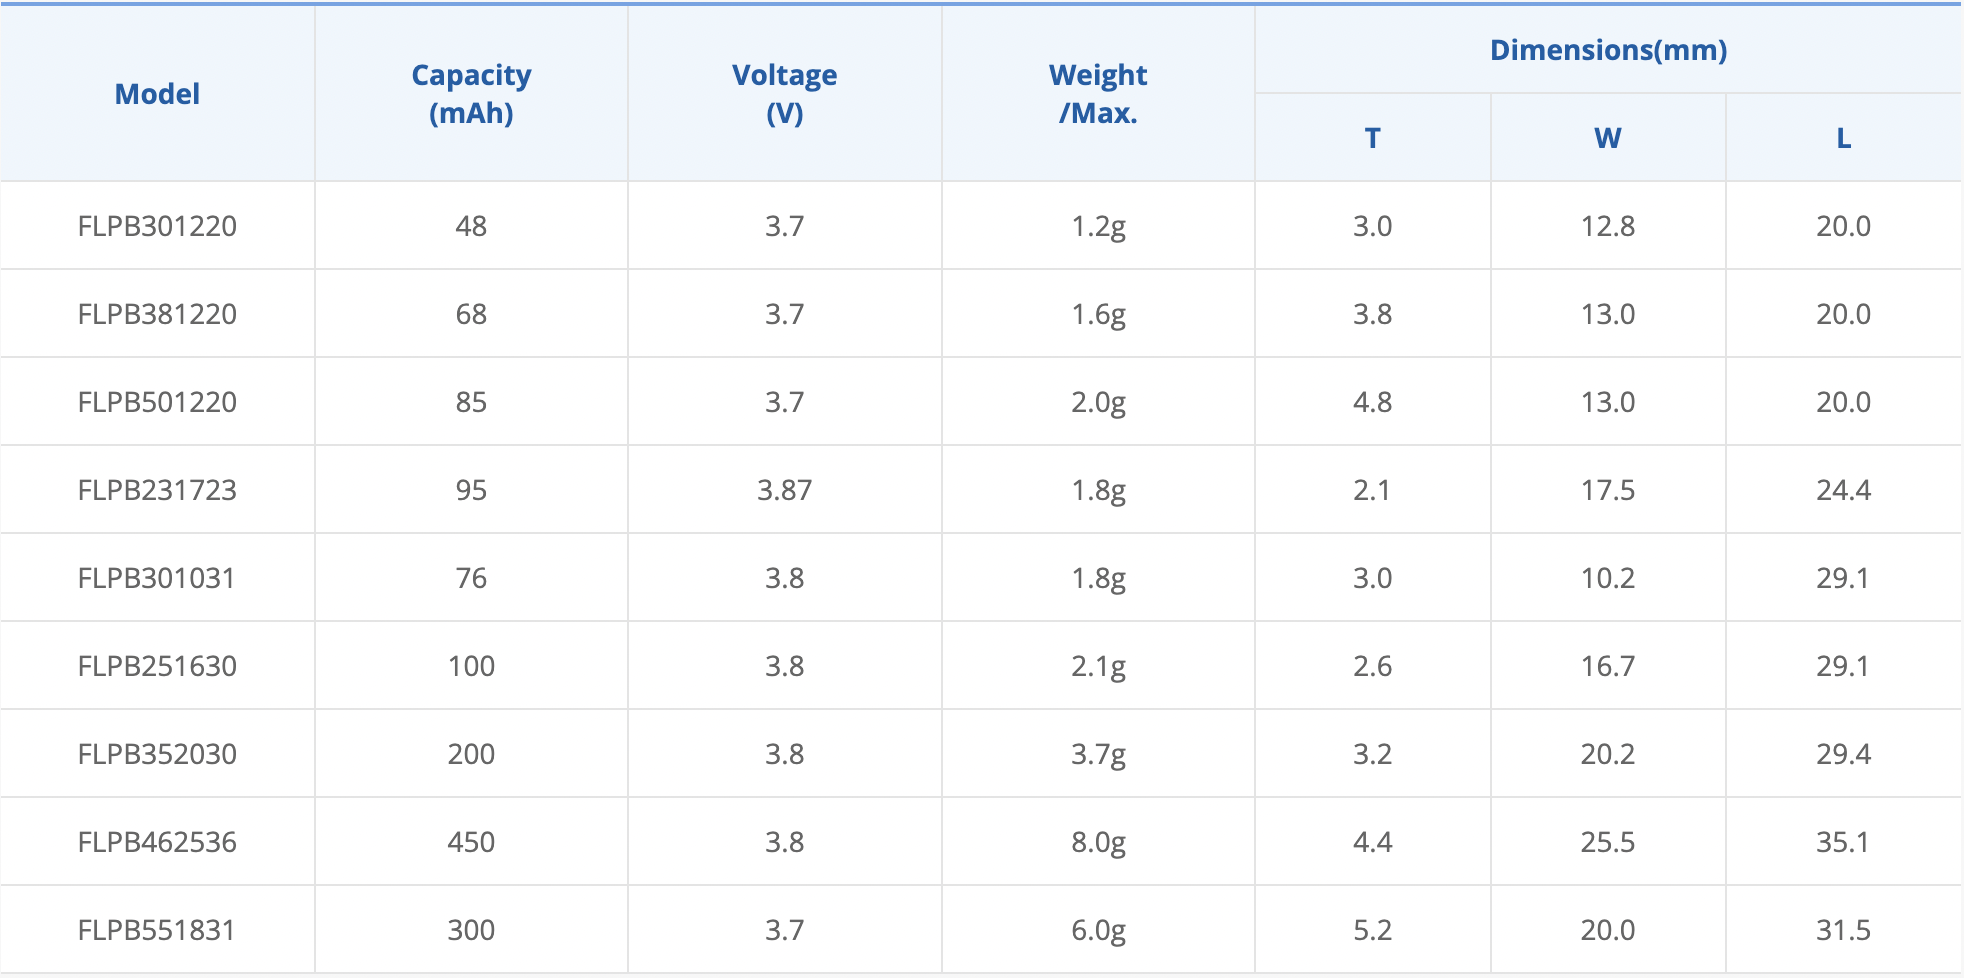Viewport: 1964px width, 978px height.
Task: Click the Model column header
Action: click(x=157, y=94)
